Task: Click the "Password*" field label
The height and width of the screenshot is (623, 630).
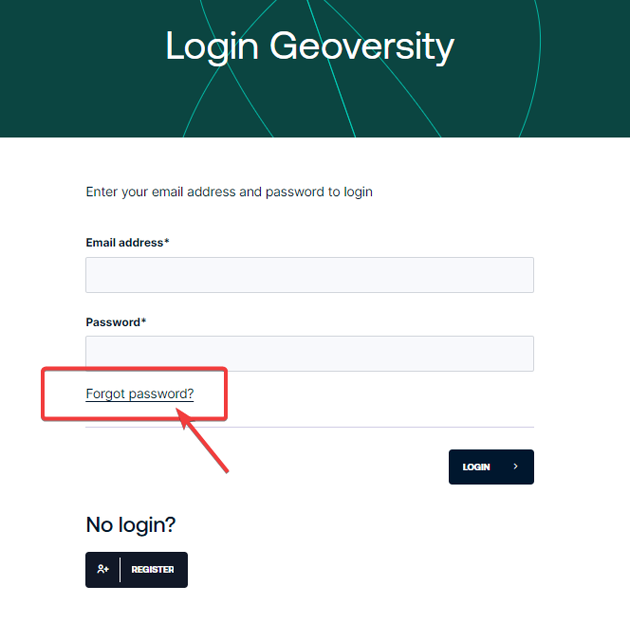Action: pyautogui.click(x=114, y=322)
